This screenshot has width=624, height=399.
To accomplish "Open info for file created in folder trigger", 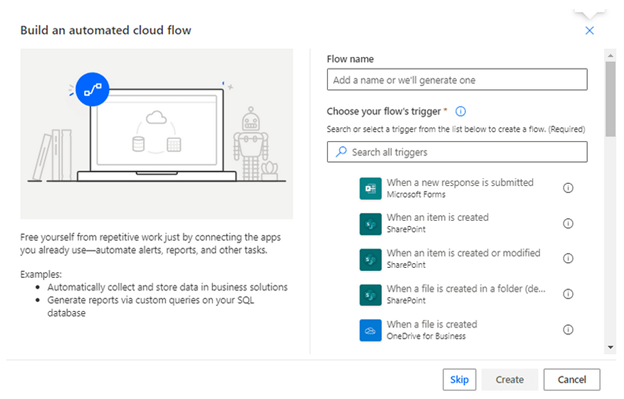I will tap(568, 294).
